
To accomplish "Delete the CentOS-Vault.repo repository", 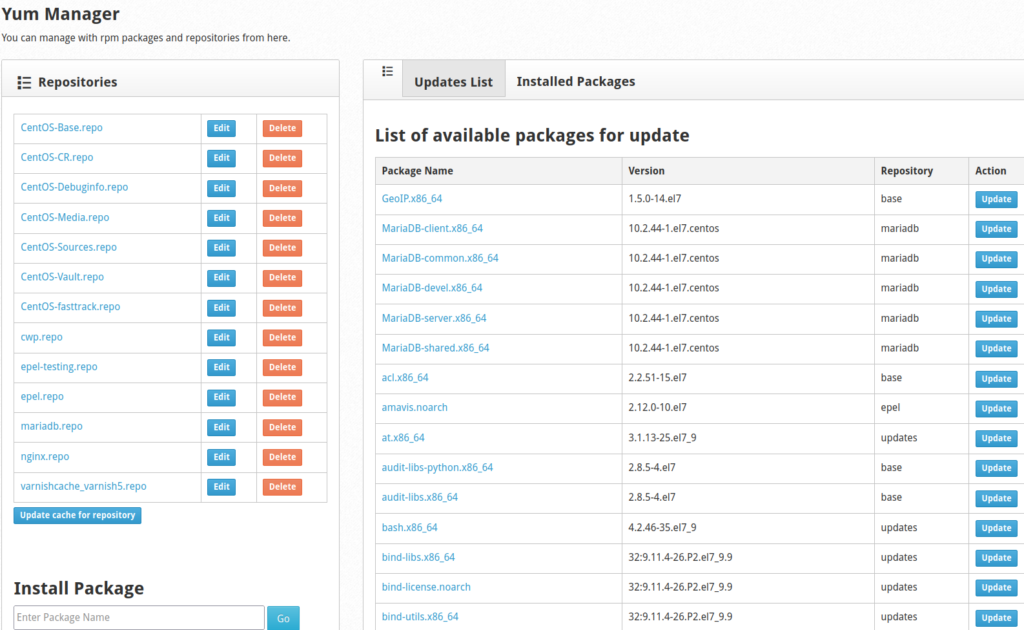I will click(282, 278).
